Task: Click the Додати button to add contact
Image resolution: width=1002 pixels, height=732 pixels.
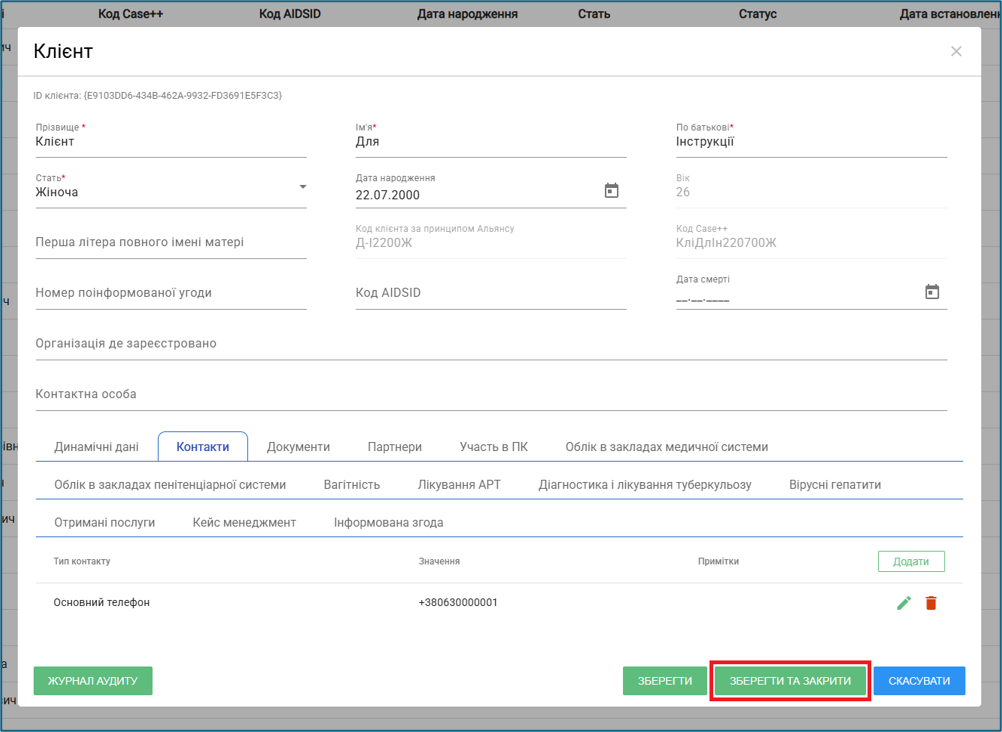Action: point(911,561)
